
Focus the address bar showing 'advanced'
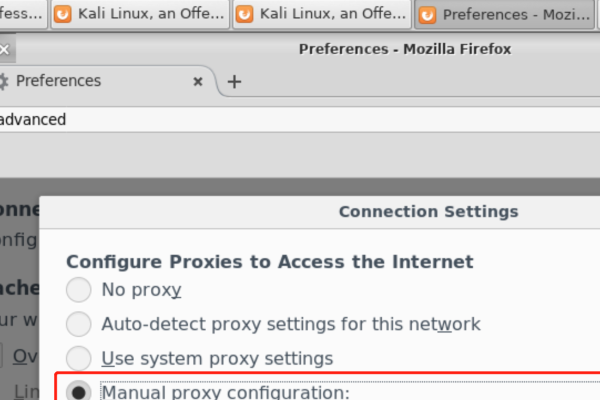click(200, 120)
